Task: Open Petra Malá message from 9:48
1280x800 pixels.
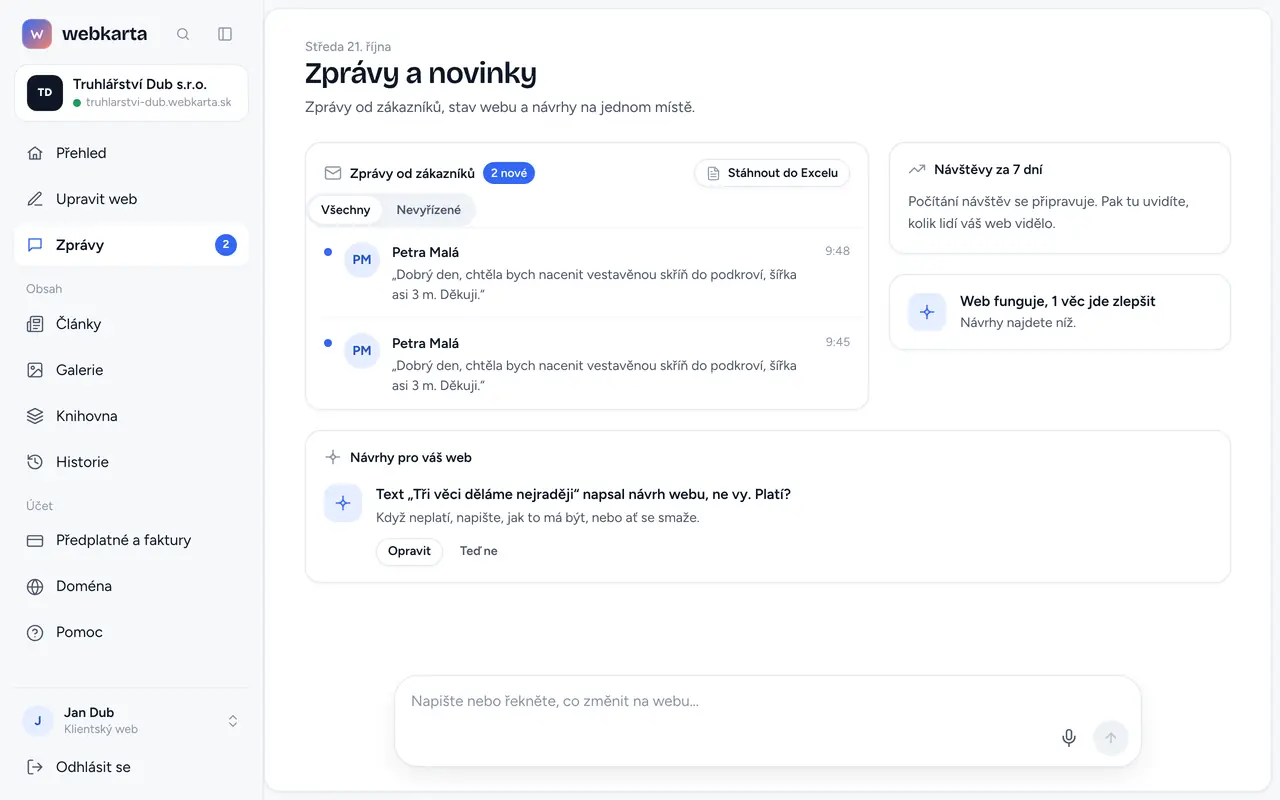Action: pos(587,273)
